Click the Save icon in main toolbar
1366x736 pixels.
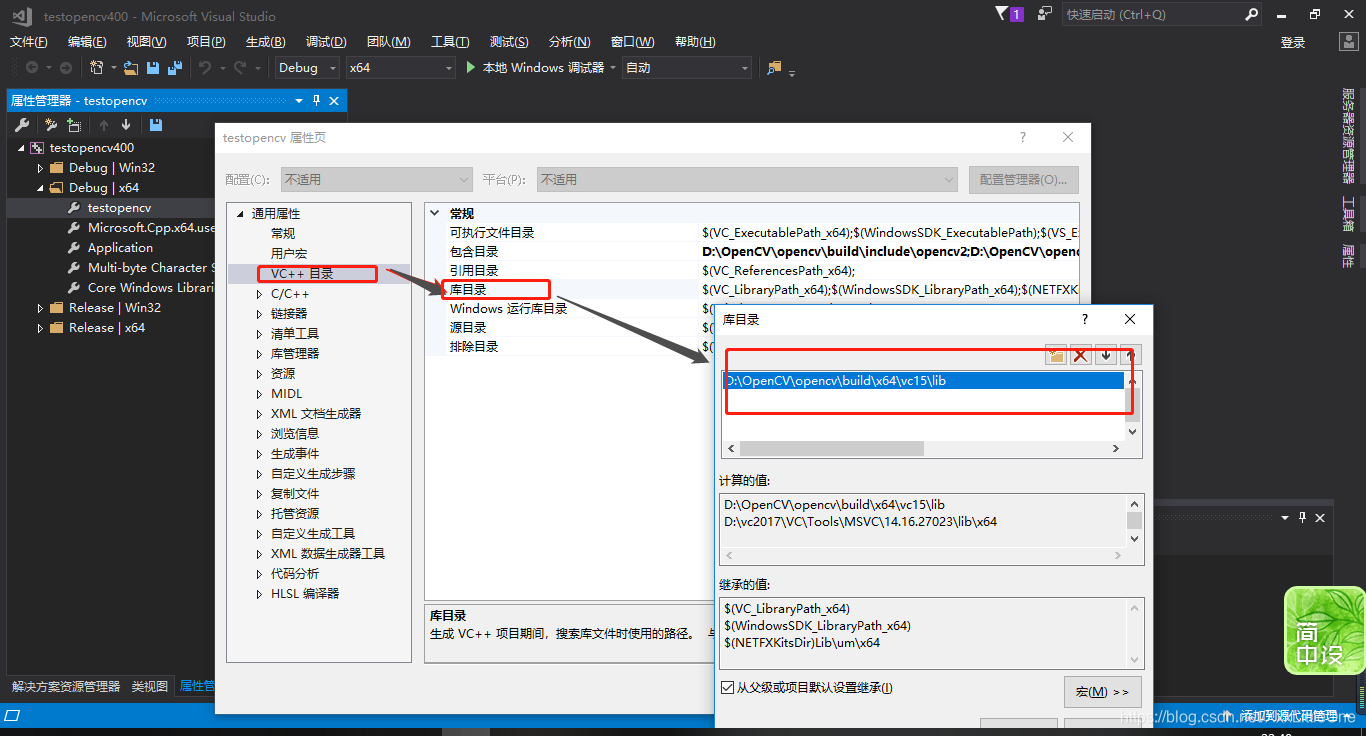pyautogui.click(x=153, y=68)
